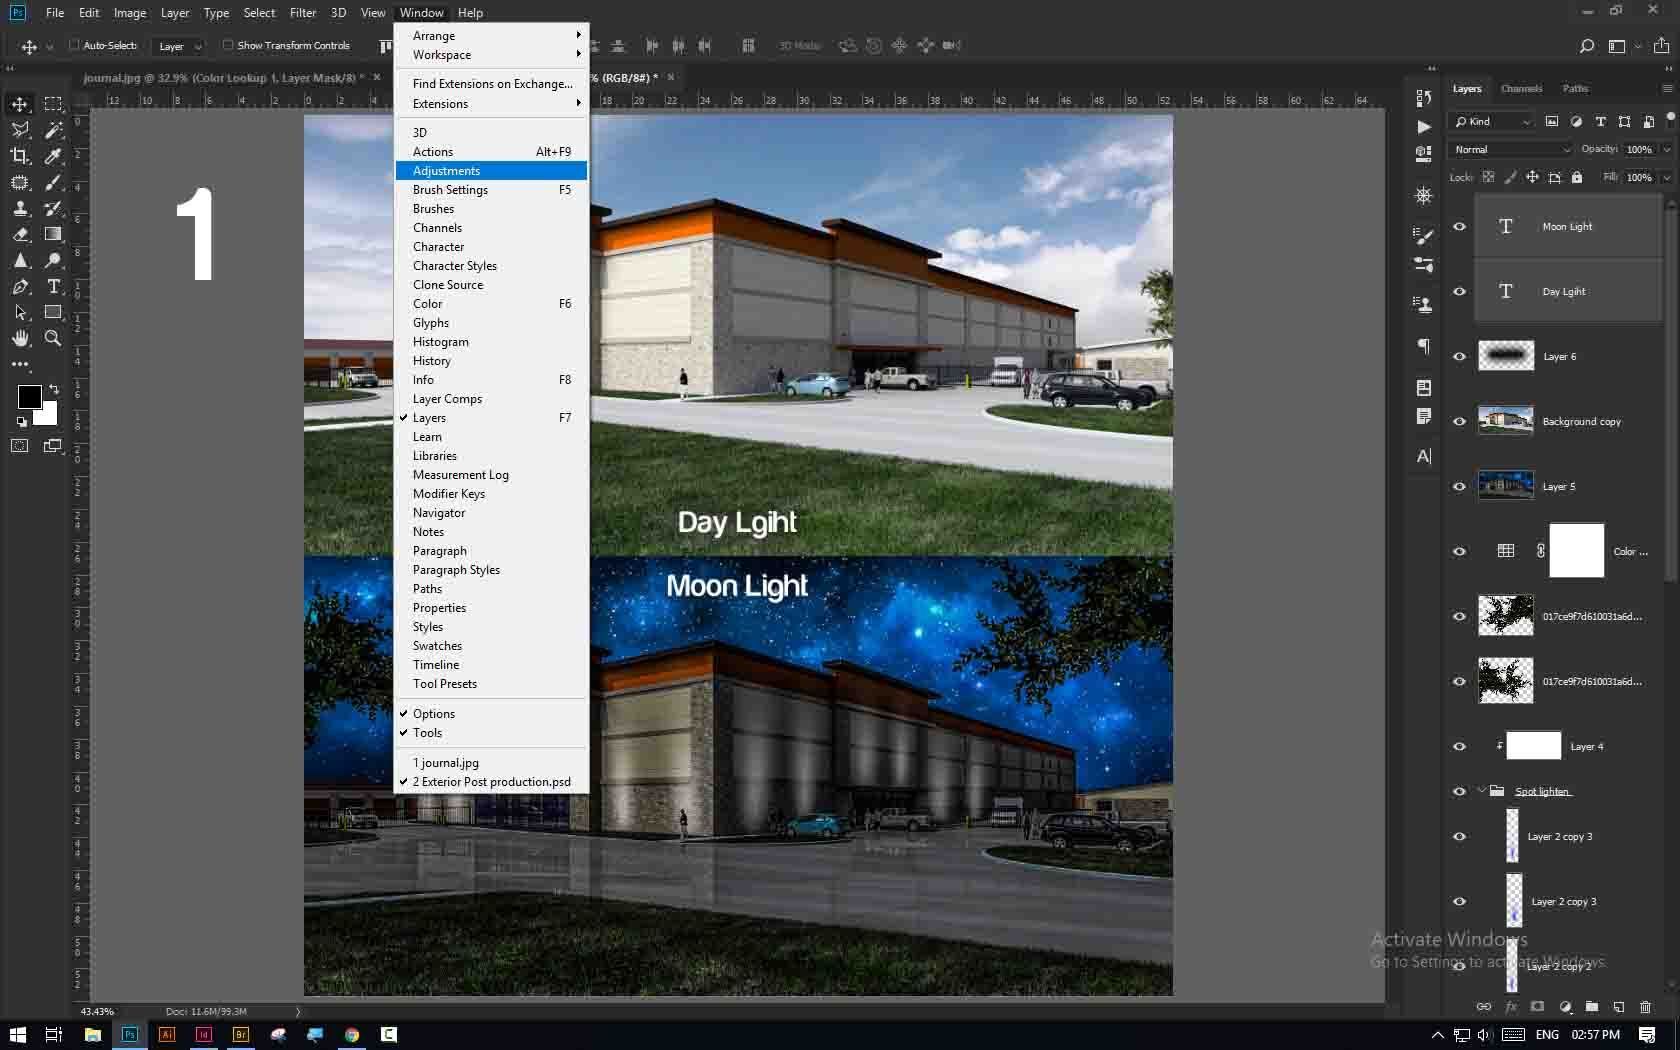Select the Crop tool

pos(20,156)
